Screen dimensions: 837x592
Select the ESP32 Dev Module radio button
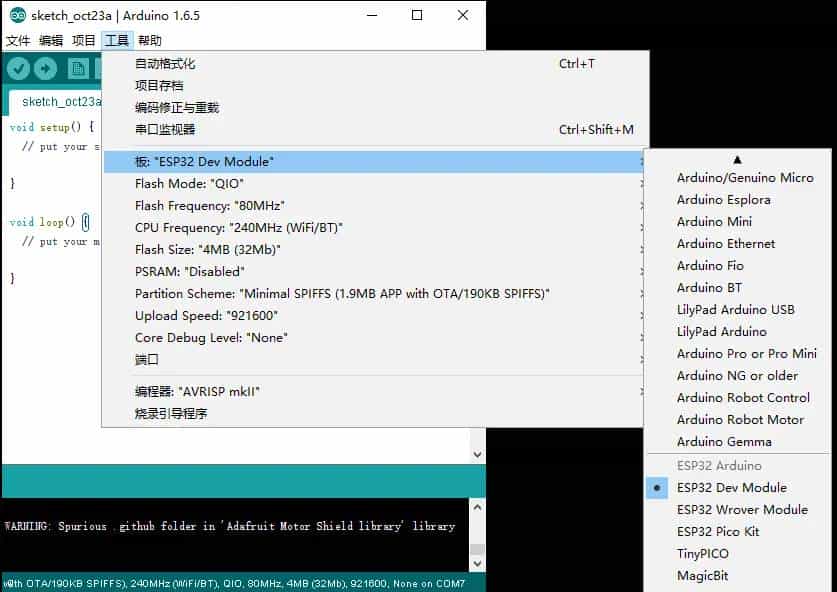[x=657, y=487]
